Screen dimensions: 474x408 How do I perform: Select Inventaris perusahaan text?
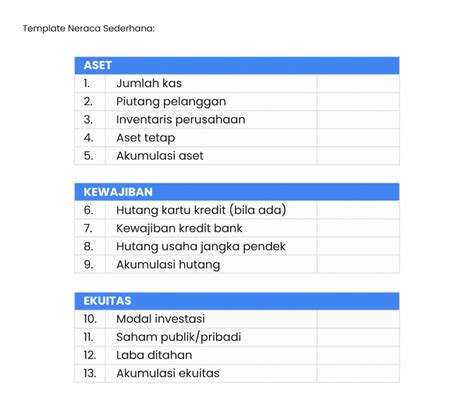181,120
